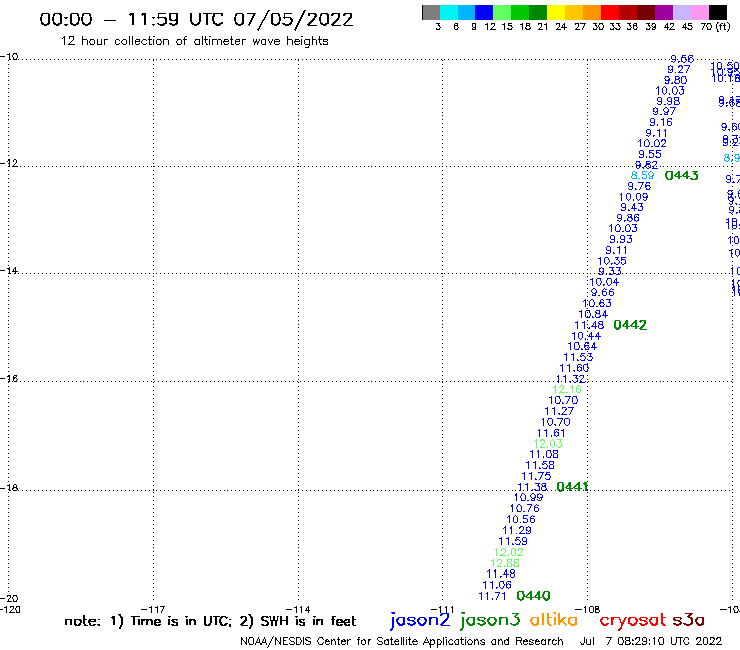The width and height of the screenshot is (740, 650).
Task: Click the light green 12.88 wave height
Action: 505,563
